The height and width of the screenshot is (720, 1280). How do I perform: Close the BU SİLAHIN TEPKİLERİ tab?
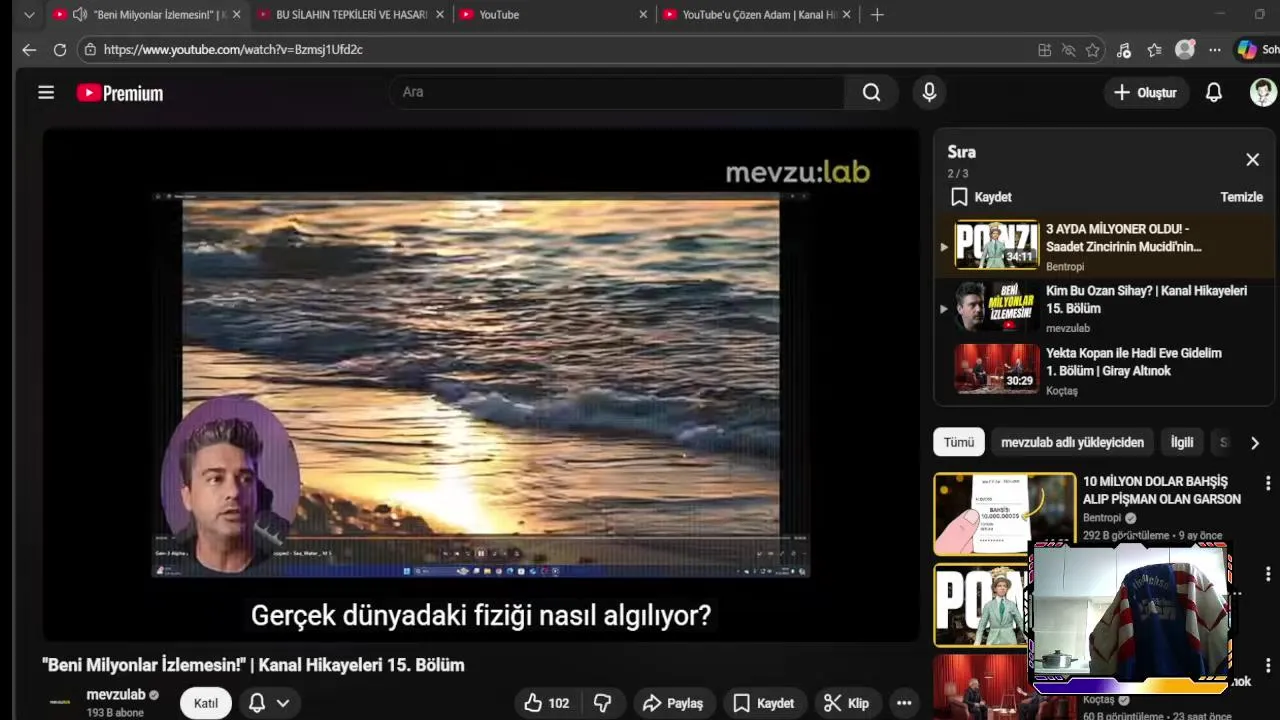[x=439, y=15]
